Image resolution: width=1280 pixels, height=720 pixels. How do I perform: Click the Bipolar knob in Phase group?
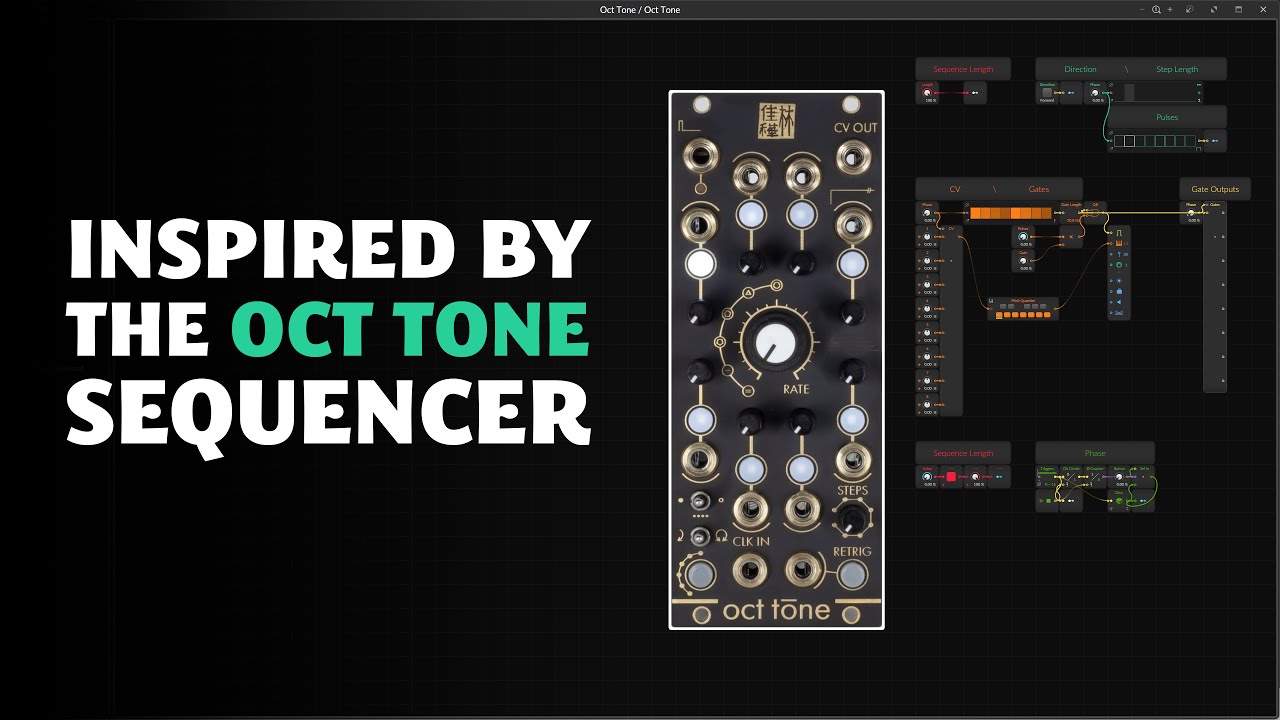(x=1119, y=477)
